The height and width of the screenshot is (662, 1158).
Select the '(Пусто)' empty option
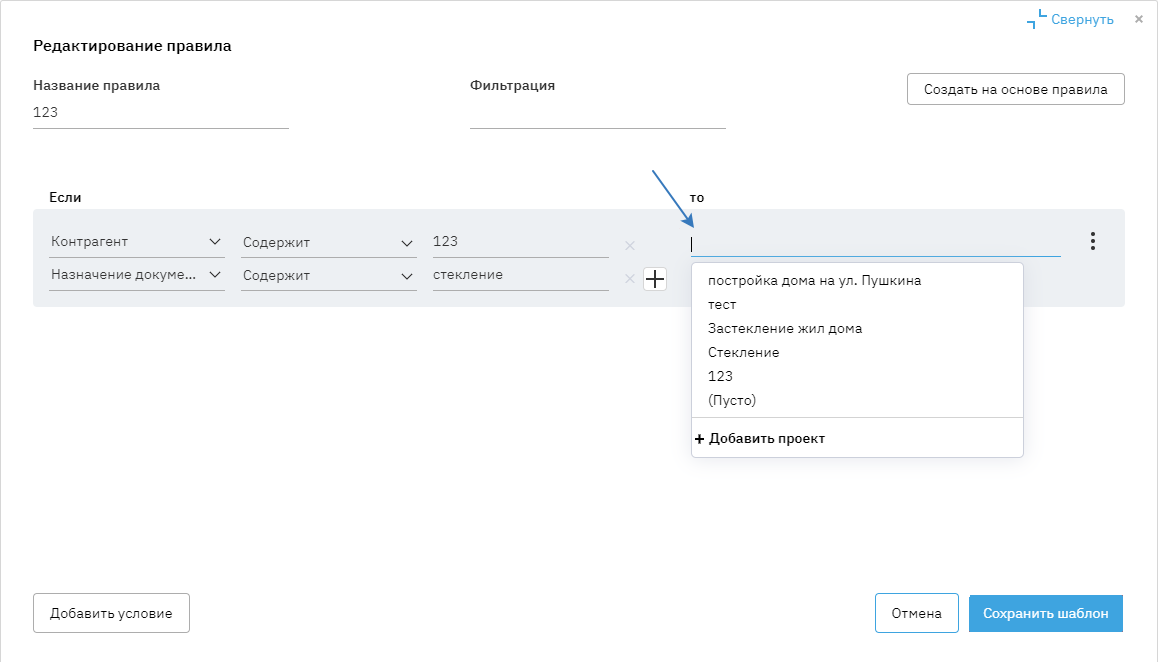pos(732,400)
